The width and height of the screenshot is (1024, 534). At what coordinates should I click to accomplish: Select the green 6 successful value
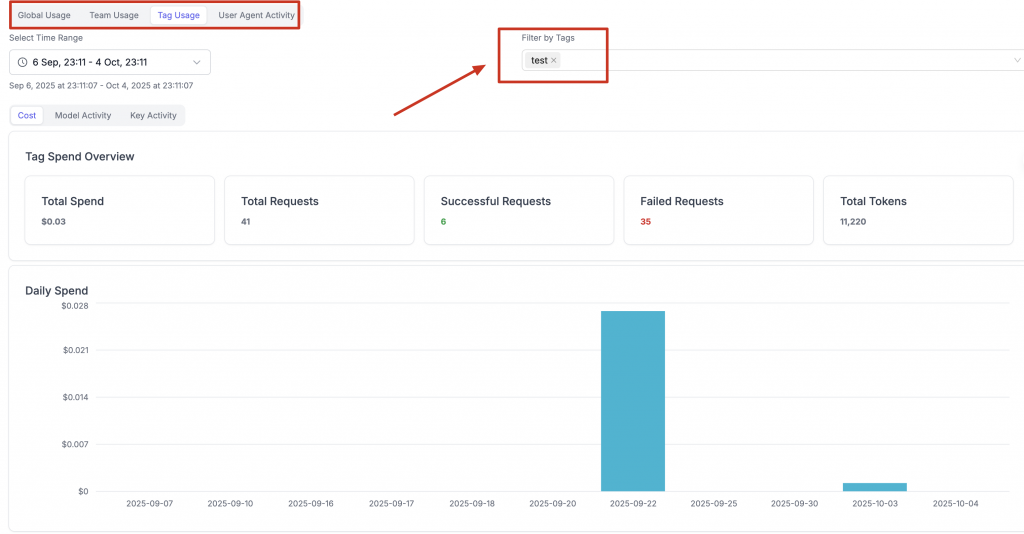click(x=443, y=222)
